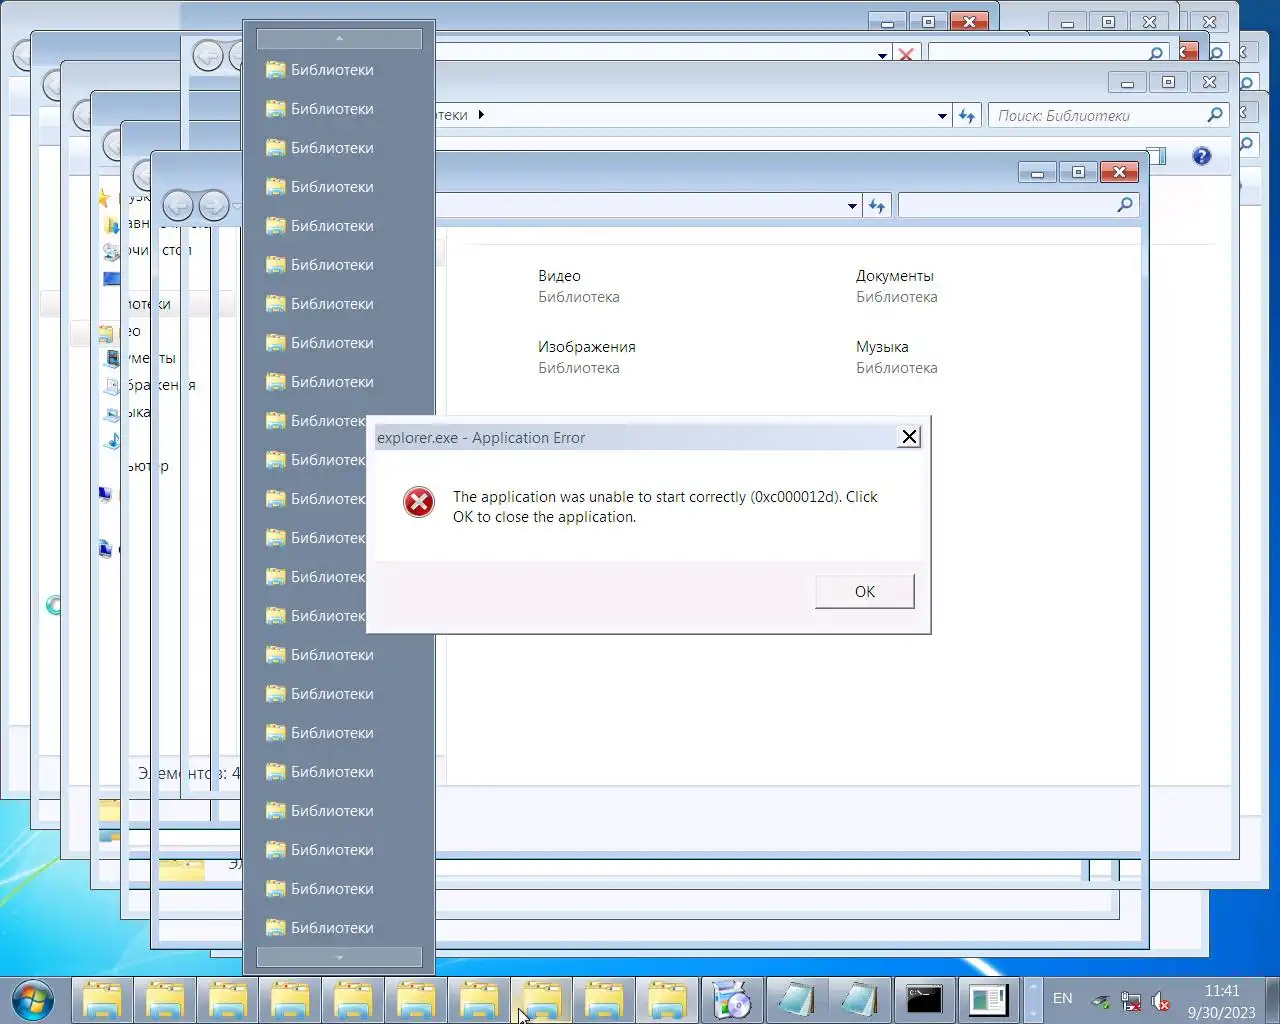Open the Документы library
The height and width of the screenshot is (1024, 1280).
tap(896, 286)
